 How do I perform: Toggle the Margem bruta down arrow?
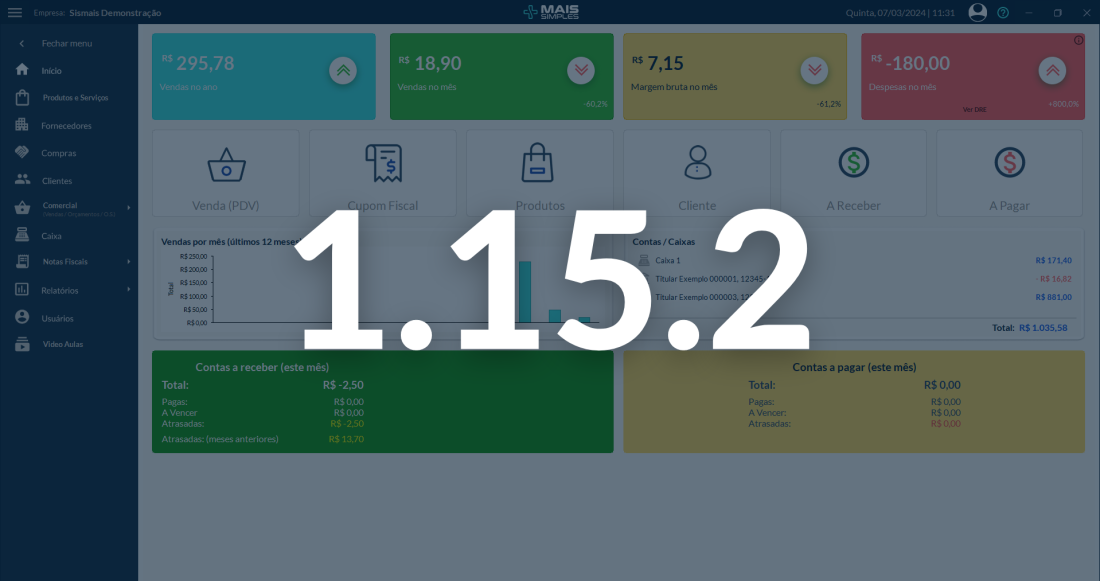(814, 70)
